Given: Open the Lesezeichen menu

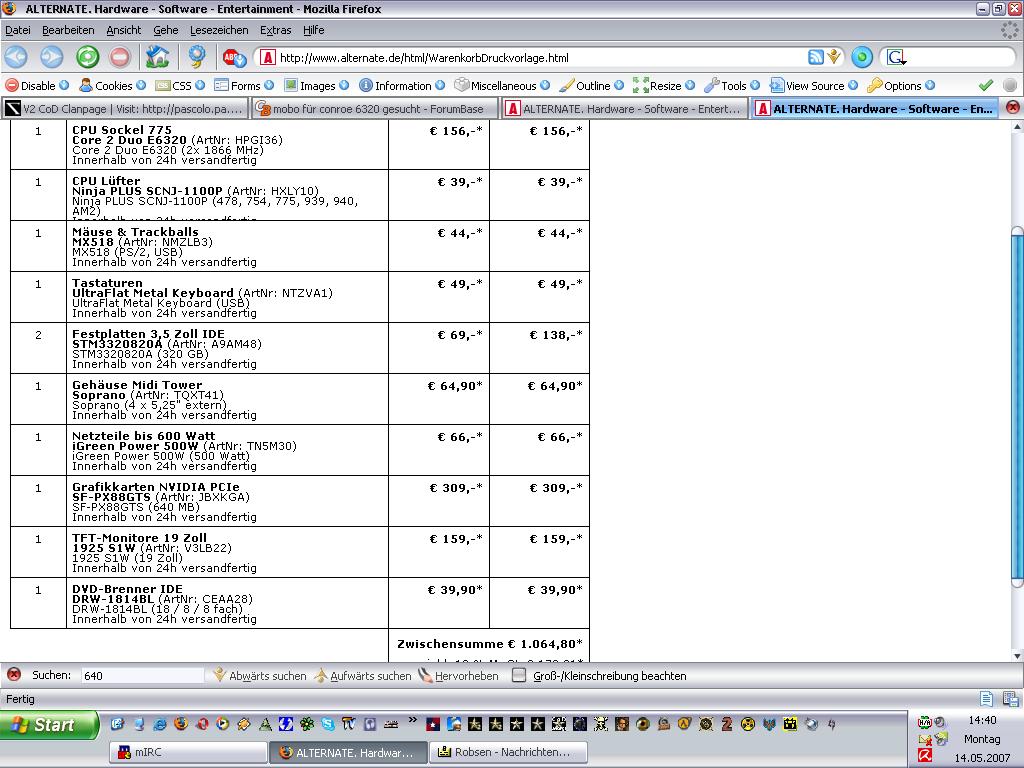Looking at the screenshot, I should 219,30.
